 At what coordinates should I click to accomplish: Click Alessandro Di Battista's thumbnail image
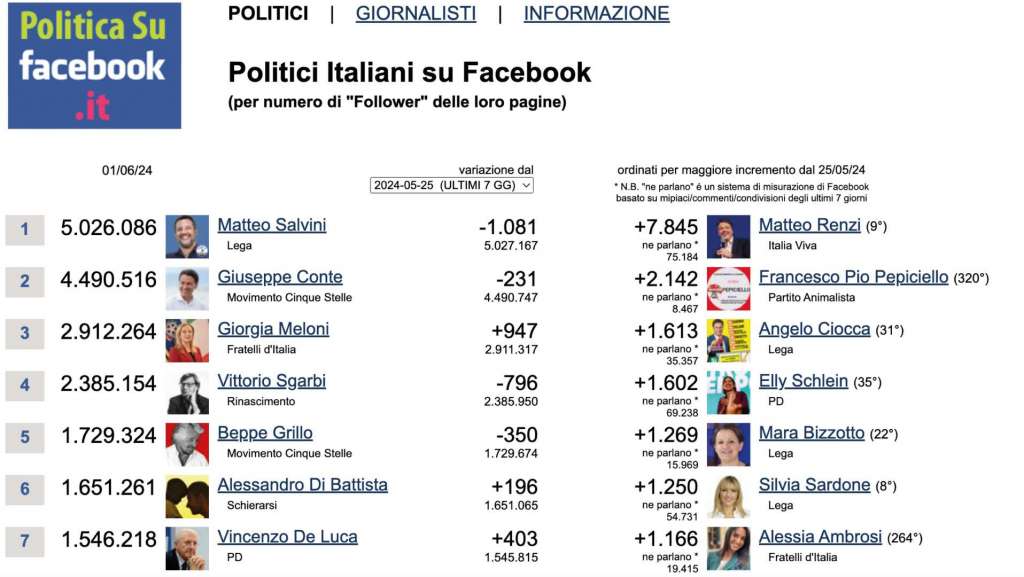(187, 497)
